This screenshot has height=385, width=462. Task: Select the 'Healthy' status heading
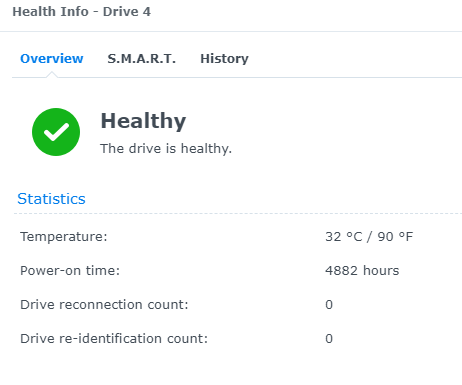coord(143,121)
